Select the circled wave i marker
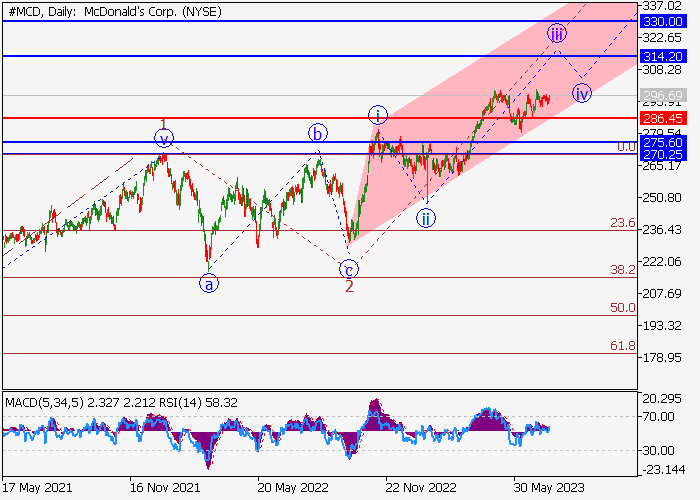Viewport: 700px width, 500px height. click(378, 116)
